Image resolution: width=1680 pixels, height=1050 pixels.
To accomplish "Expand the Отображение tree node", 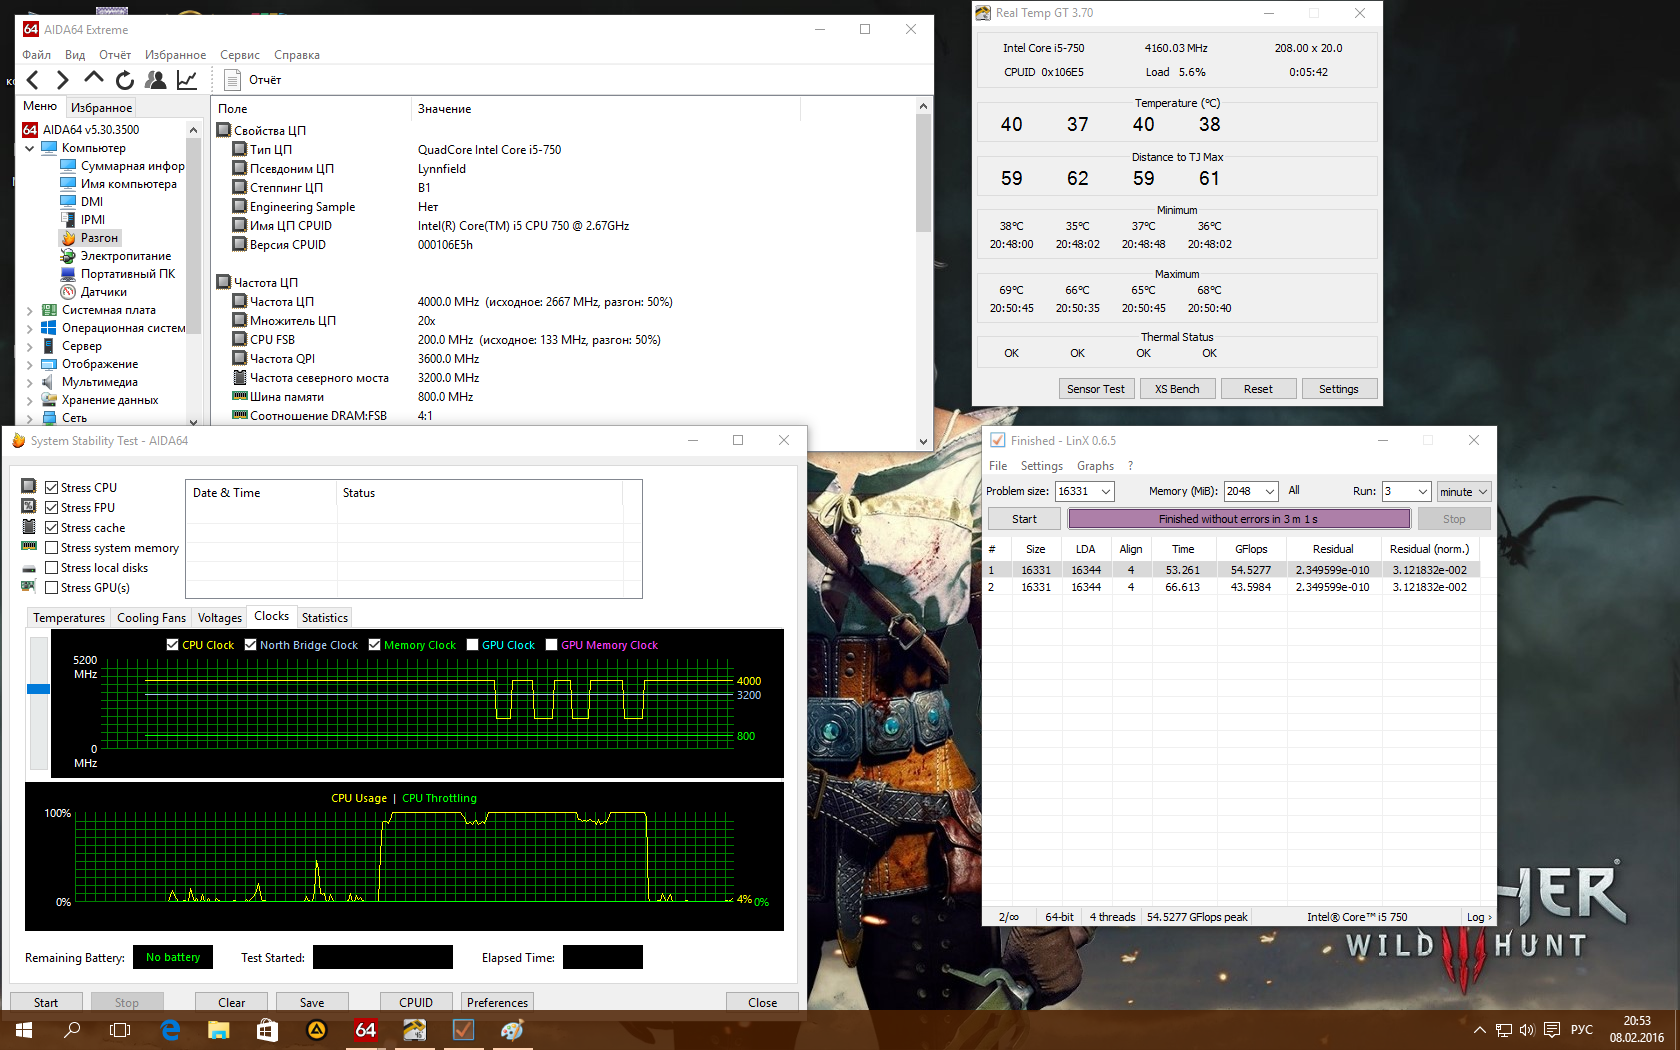I will [x=30, y=364].
